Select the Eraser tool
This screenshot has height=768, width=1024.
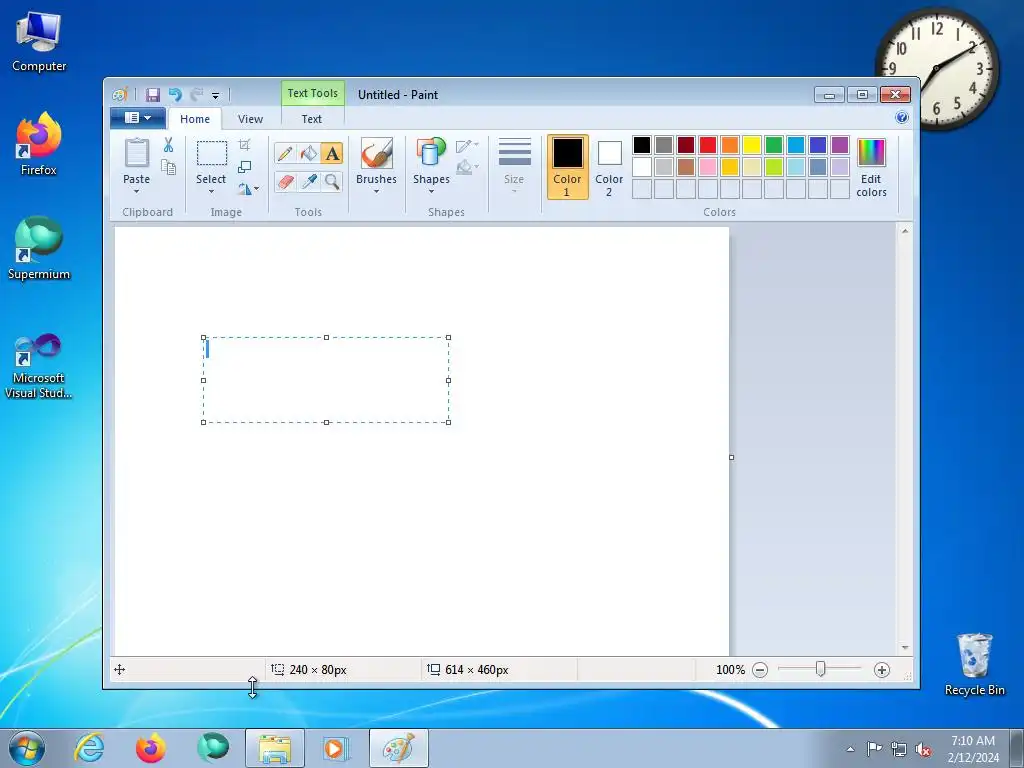[x=285, y=181]
